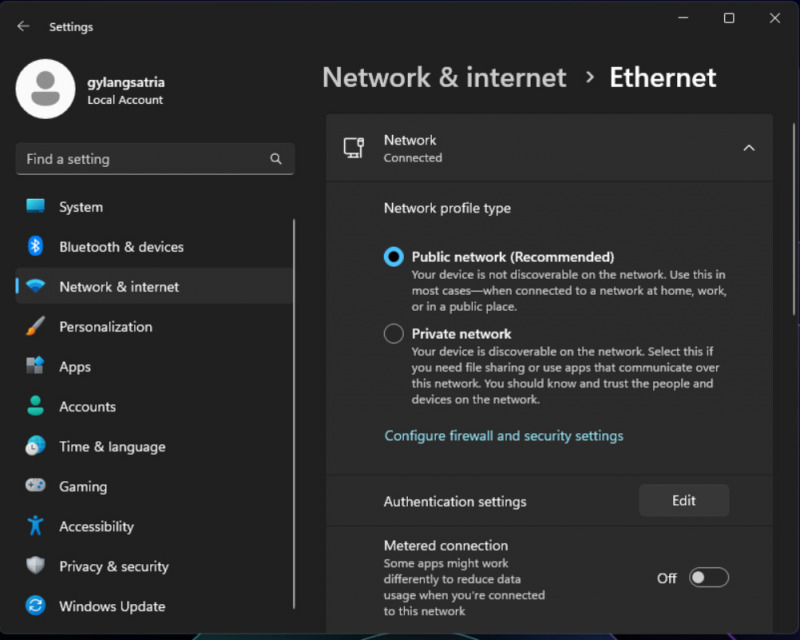Minimize the Settings window
The height and width of the screenshot is (640, 800).
(683, 18)
